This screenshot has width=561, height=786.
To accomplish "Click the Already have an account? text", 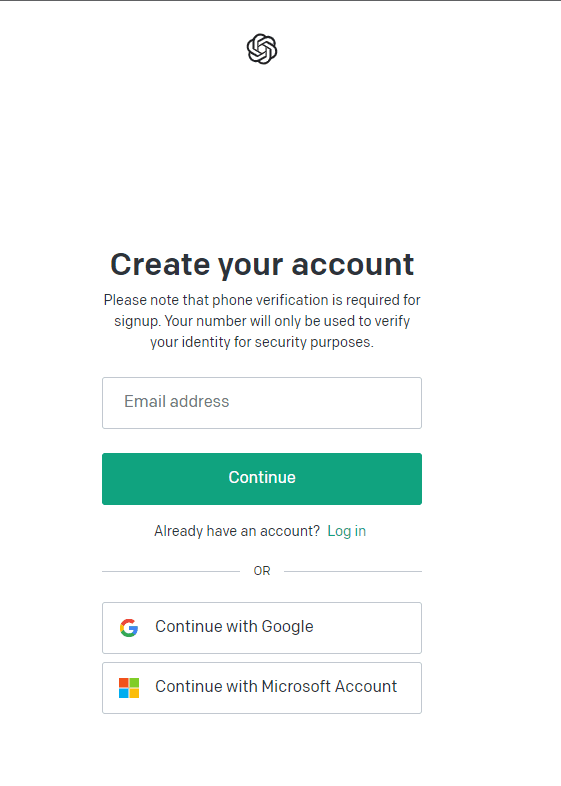I will 237,531.
